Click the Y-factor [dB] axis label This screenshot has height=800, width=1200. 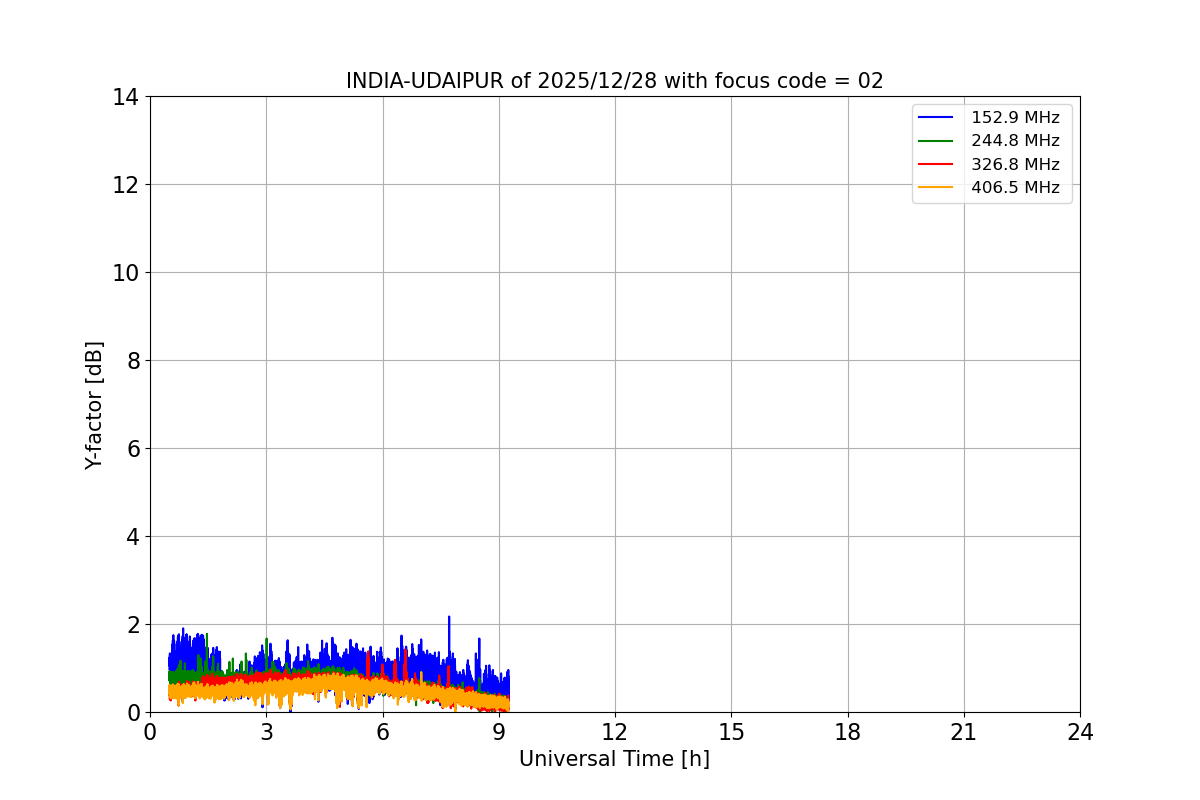pyautogui.click(x=94, y=405)
